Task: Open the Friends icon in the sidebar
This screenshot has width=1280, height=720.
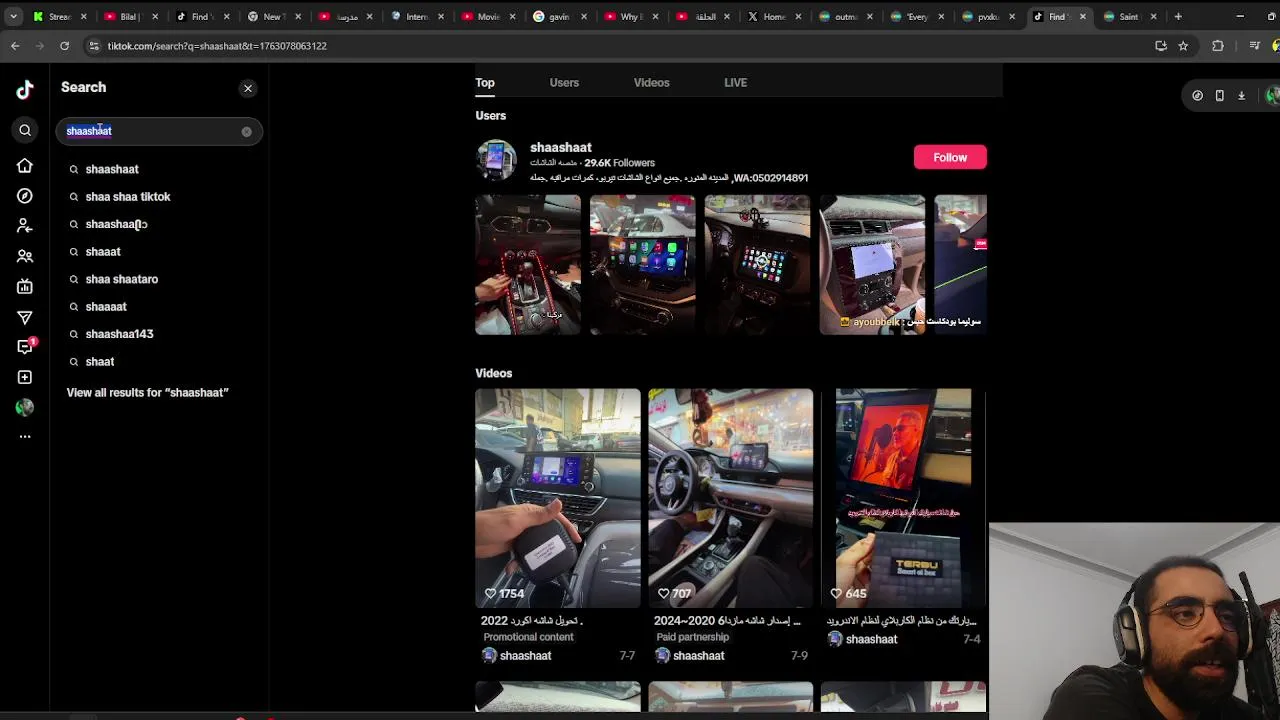Action: coord(25,256)
